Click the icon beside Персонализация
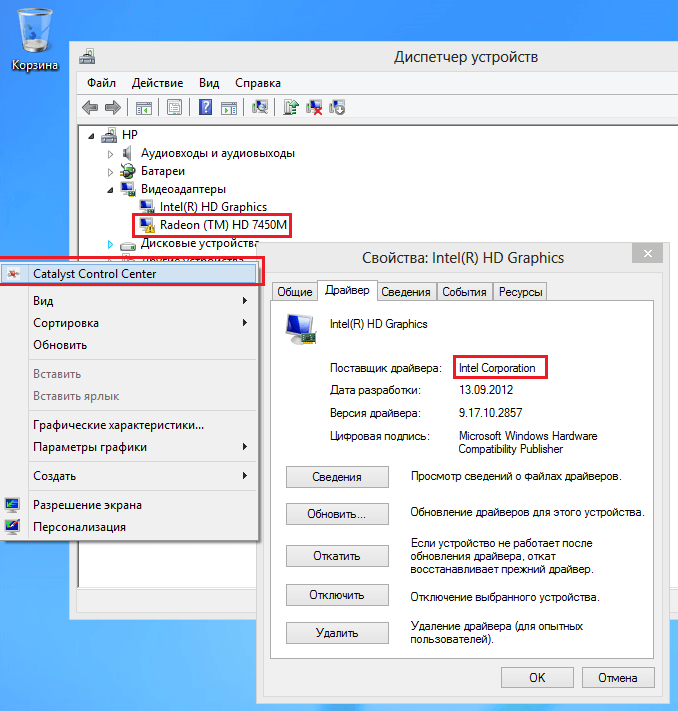This screenshot has width=678, height=711. pos(12,526)
